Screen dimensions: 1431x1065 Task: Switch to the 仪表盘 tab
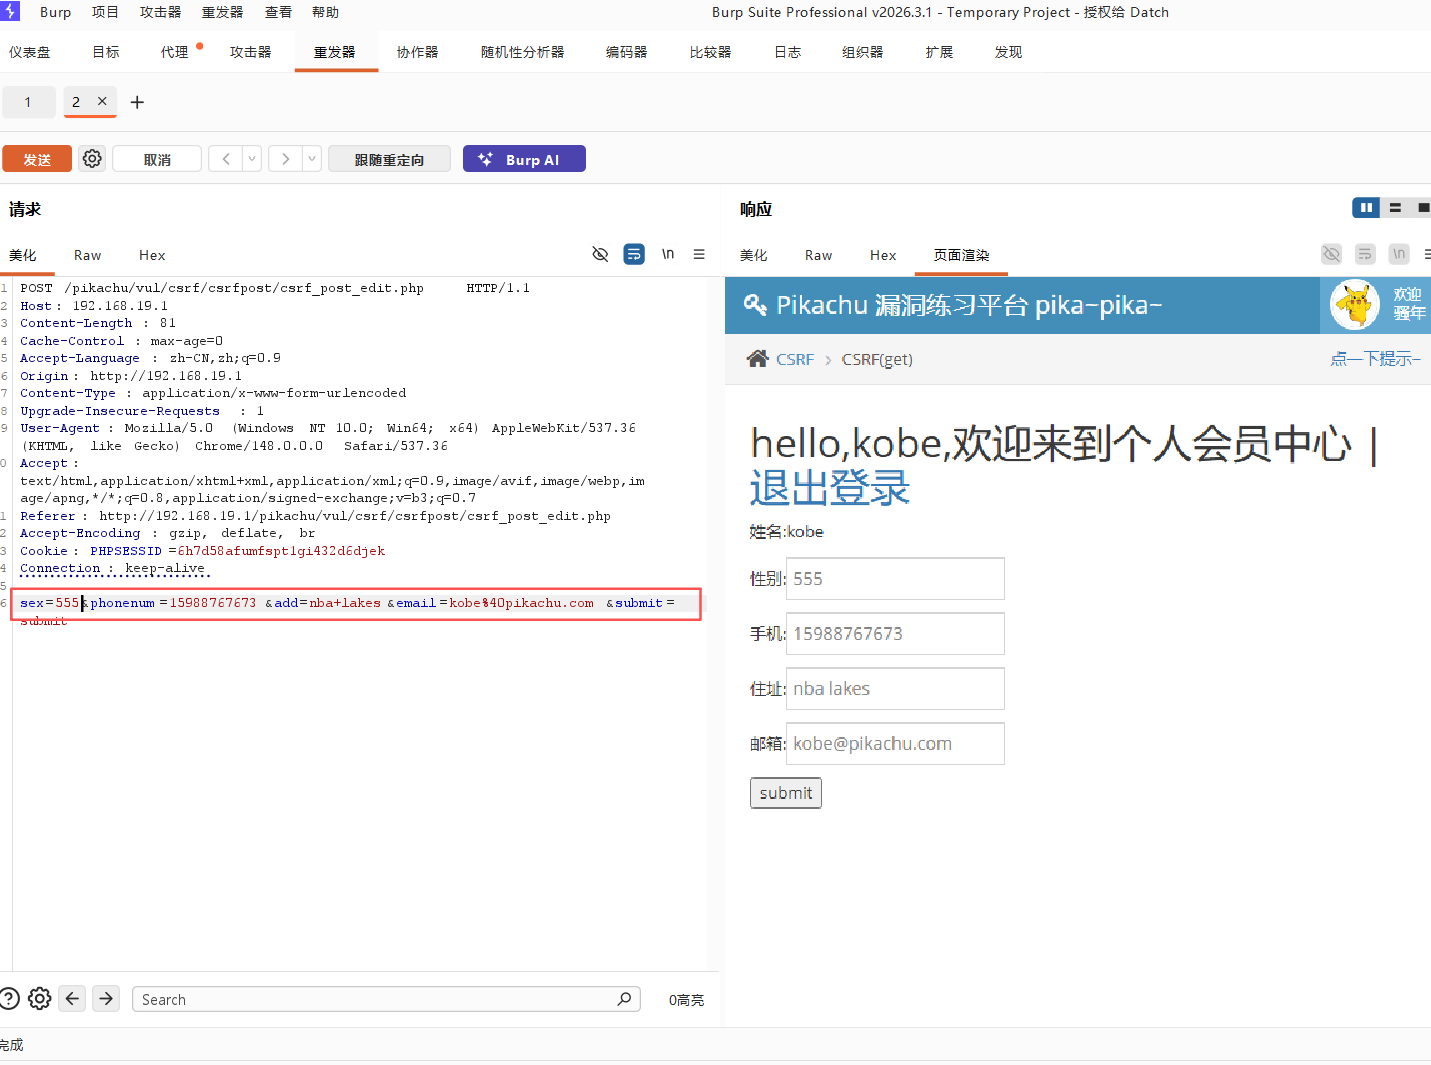click(x=30, y=52)
